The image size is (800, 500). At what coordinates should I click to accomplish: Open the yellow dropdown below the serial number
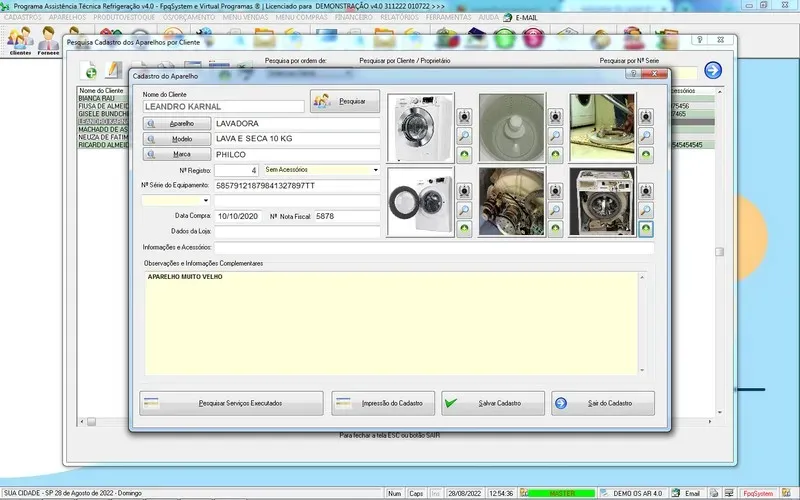click(207, 200)
